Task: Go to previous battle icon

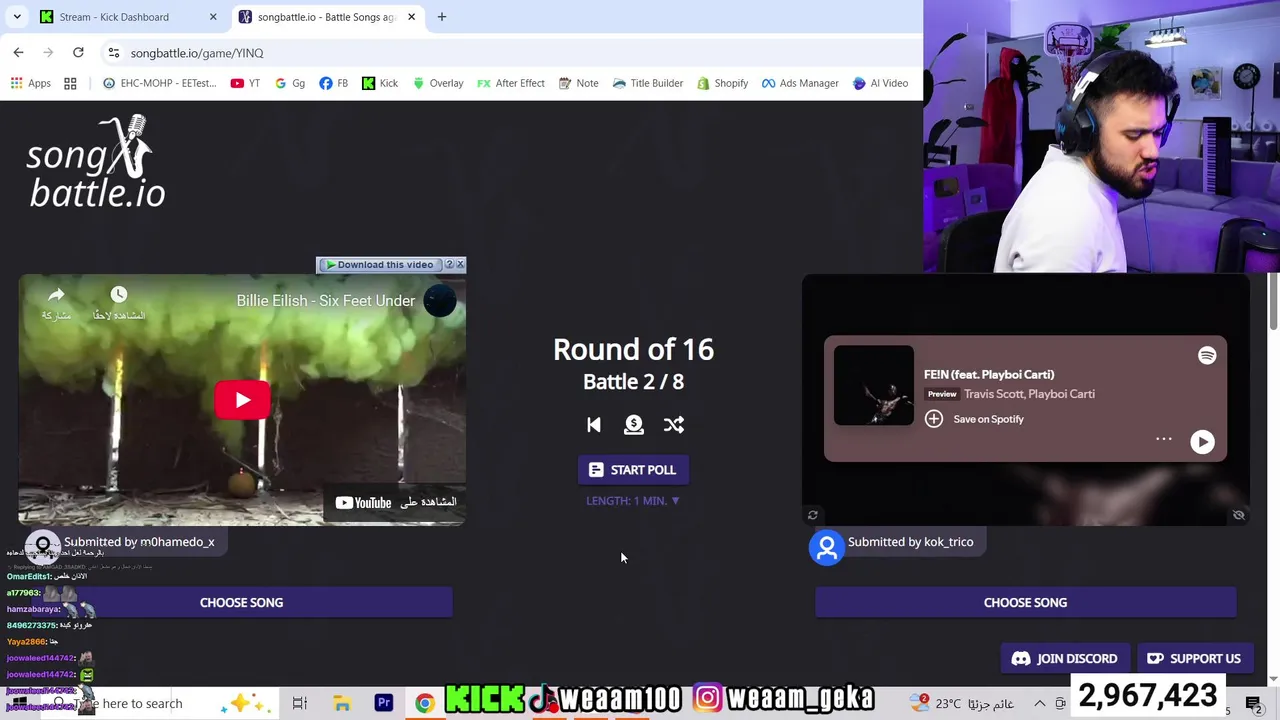Action: pyautogui.click(x=594, y=425)
